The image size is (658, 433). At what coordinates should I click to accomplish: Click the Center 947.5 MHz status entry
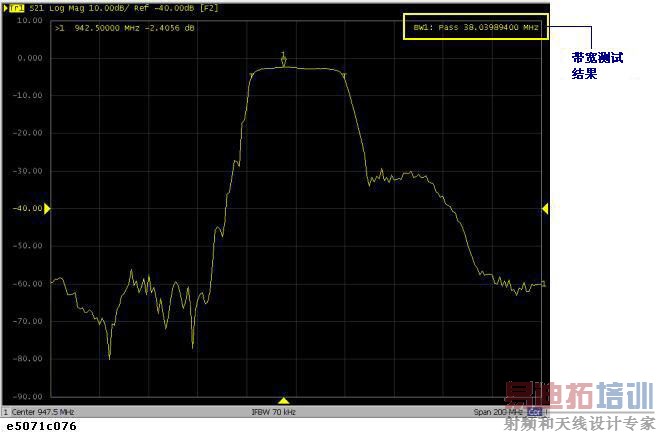pos(42,412)
